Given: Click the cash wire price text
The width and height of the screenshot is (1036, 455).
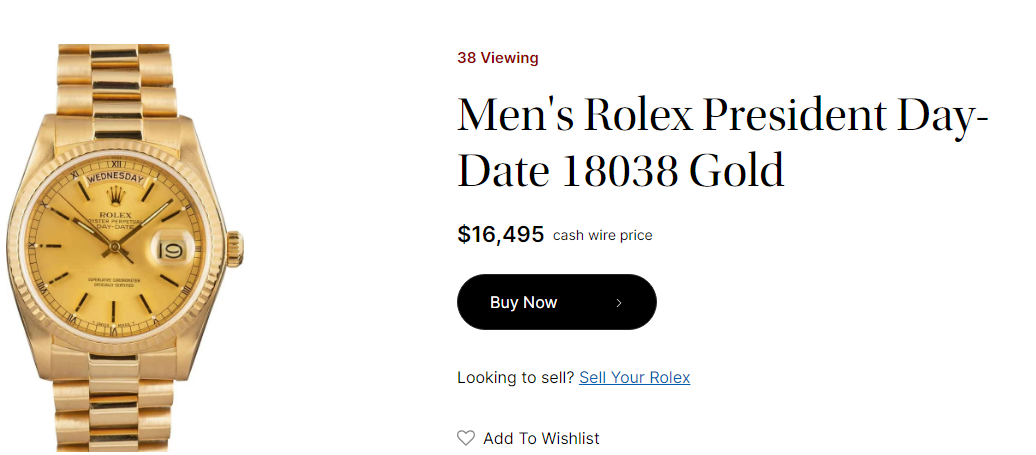Looking at the screenshot, I should coord(602,236).
